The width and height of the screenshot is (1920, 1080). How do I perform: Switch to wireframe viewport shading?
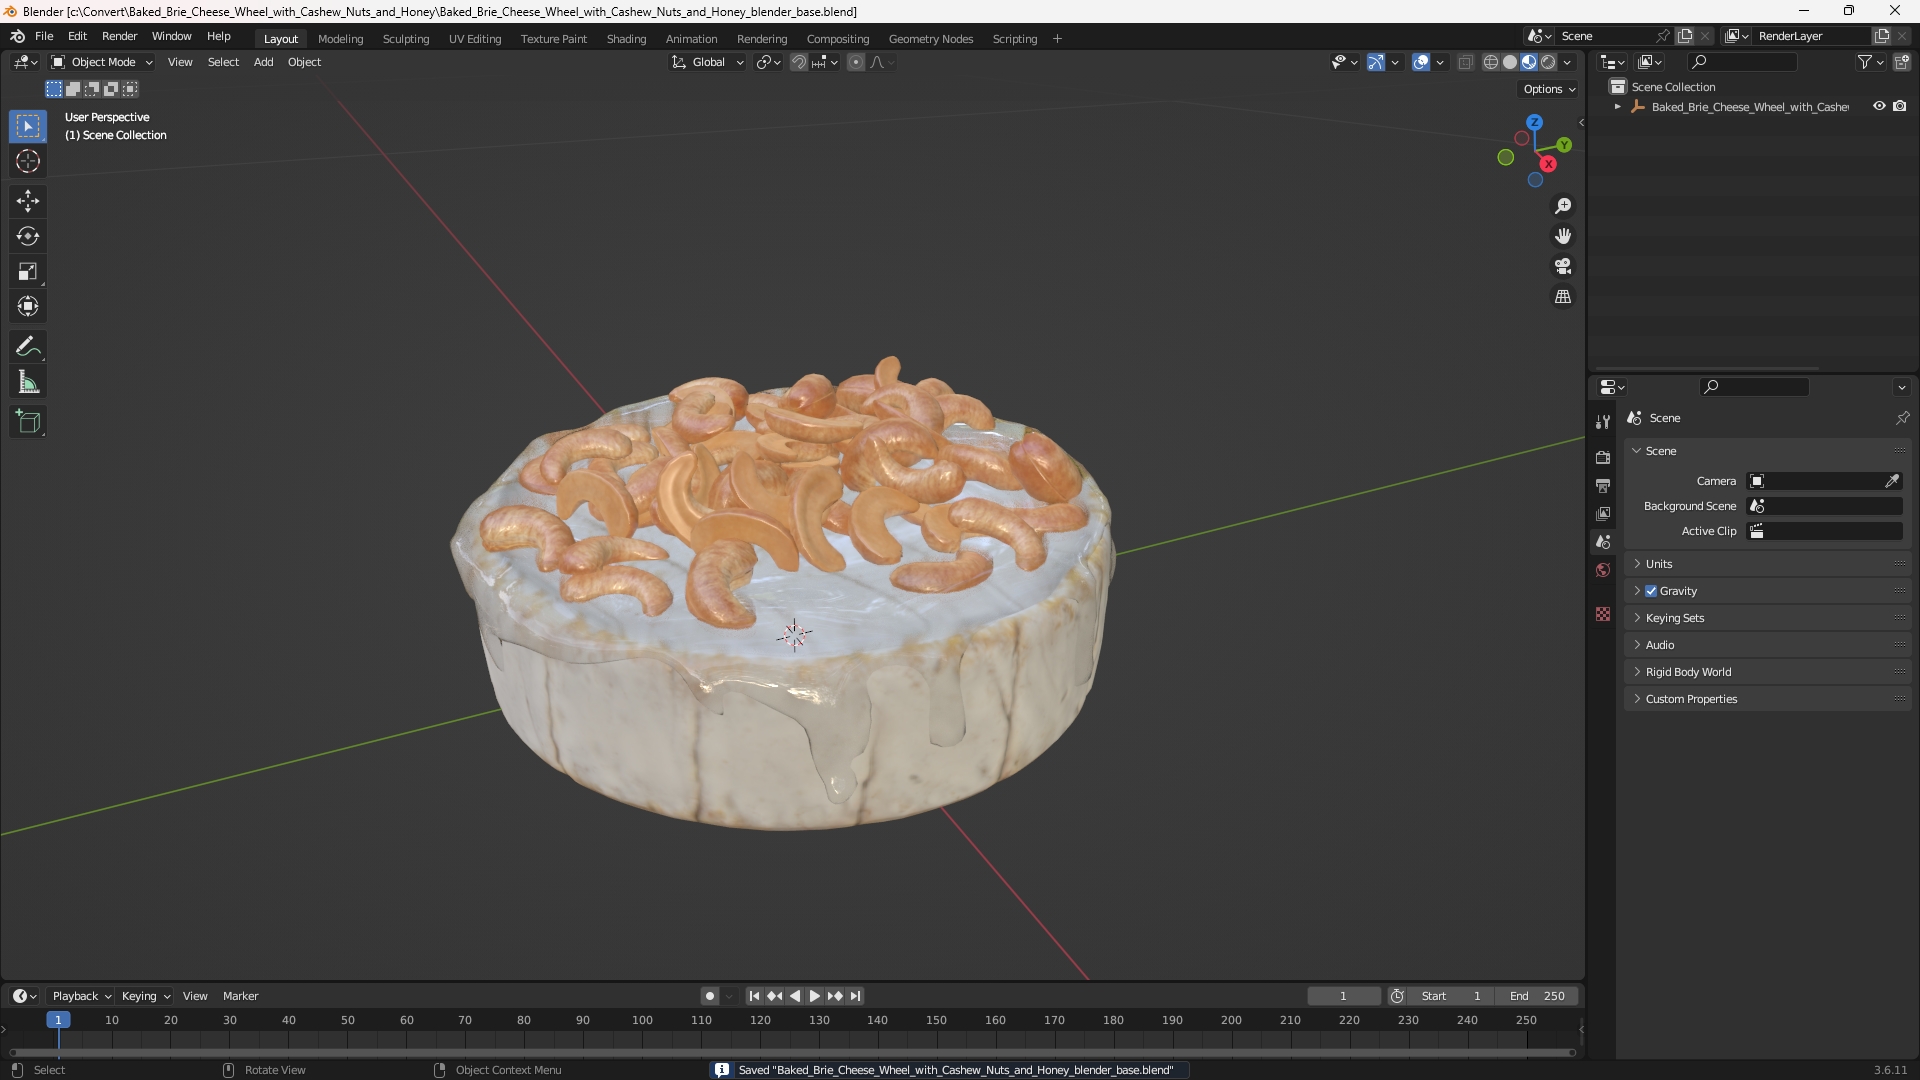(x=1491, y=62)
